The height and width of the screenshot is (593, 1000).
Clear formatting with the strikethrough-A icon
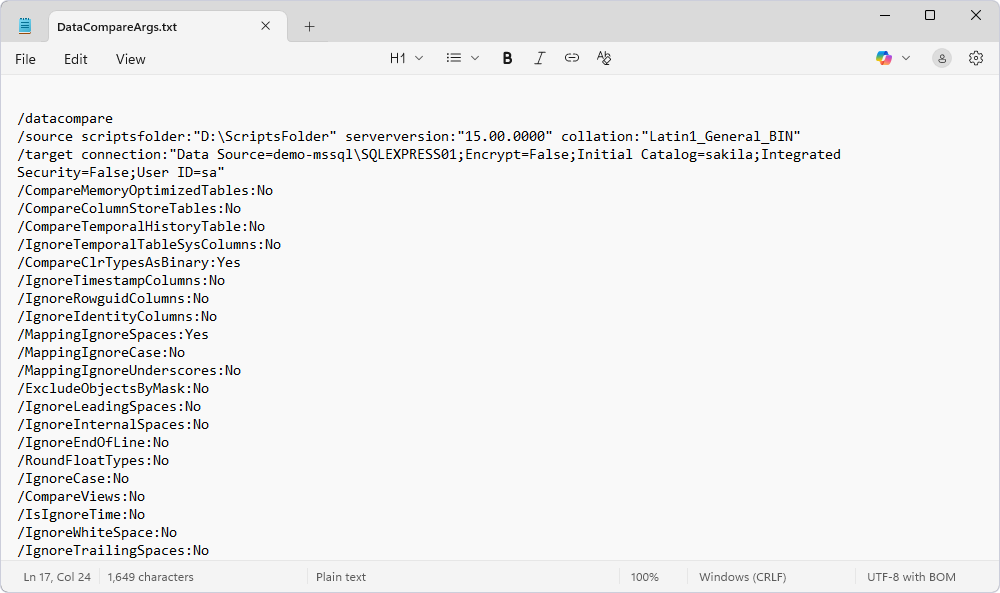(x=603, y=58)
